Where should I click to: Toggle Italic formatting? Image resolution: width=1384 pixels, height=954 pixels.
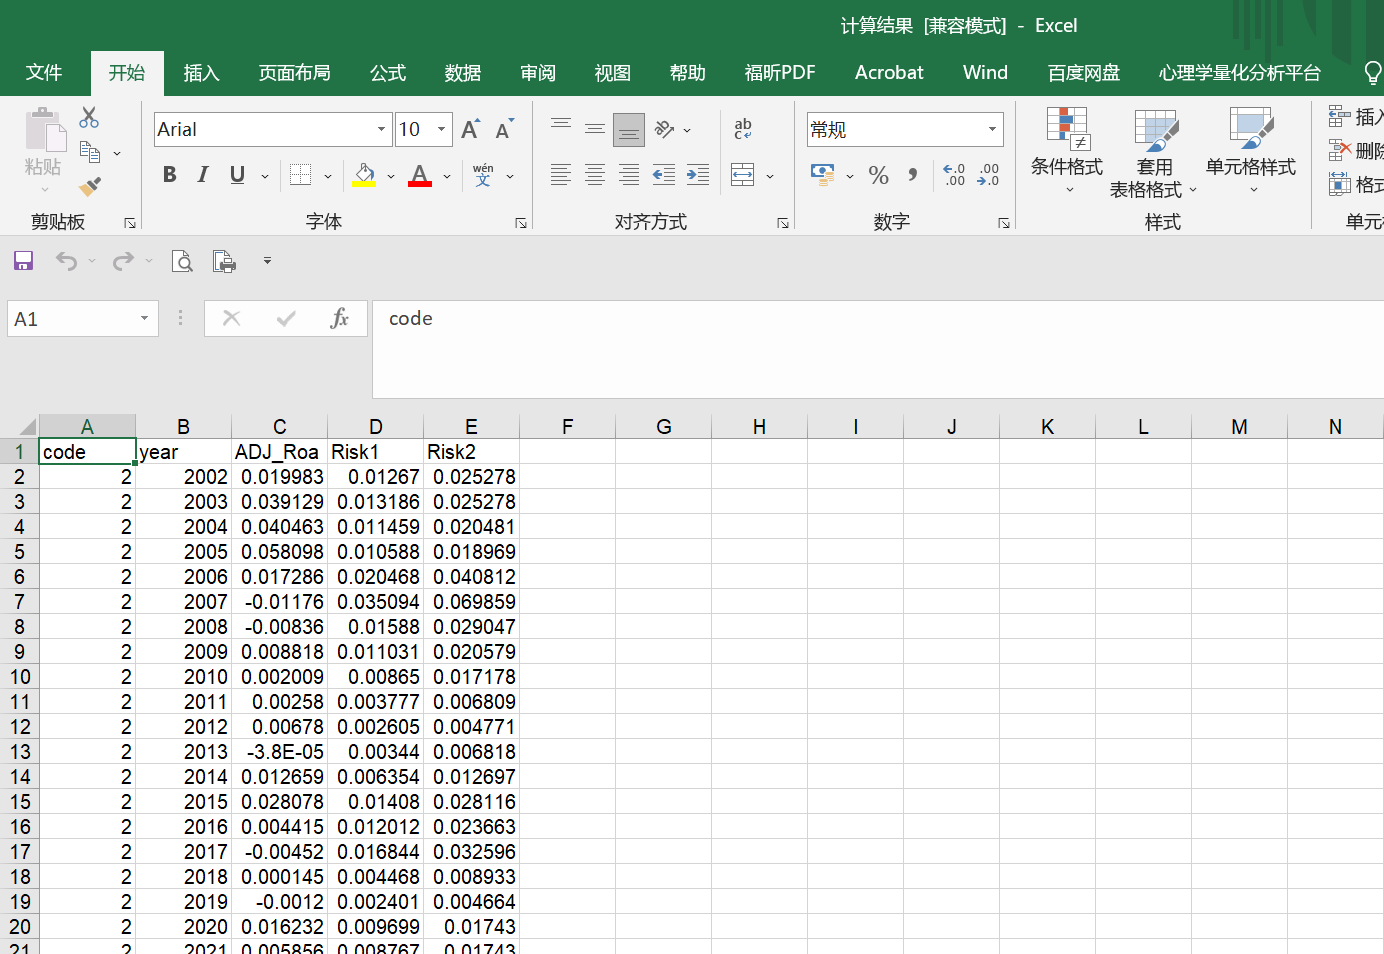coord(203,175)
